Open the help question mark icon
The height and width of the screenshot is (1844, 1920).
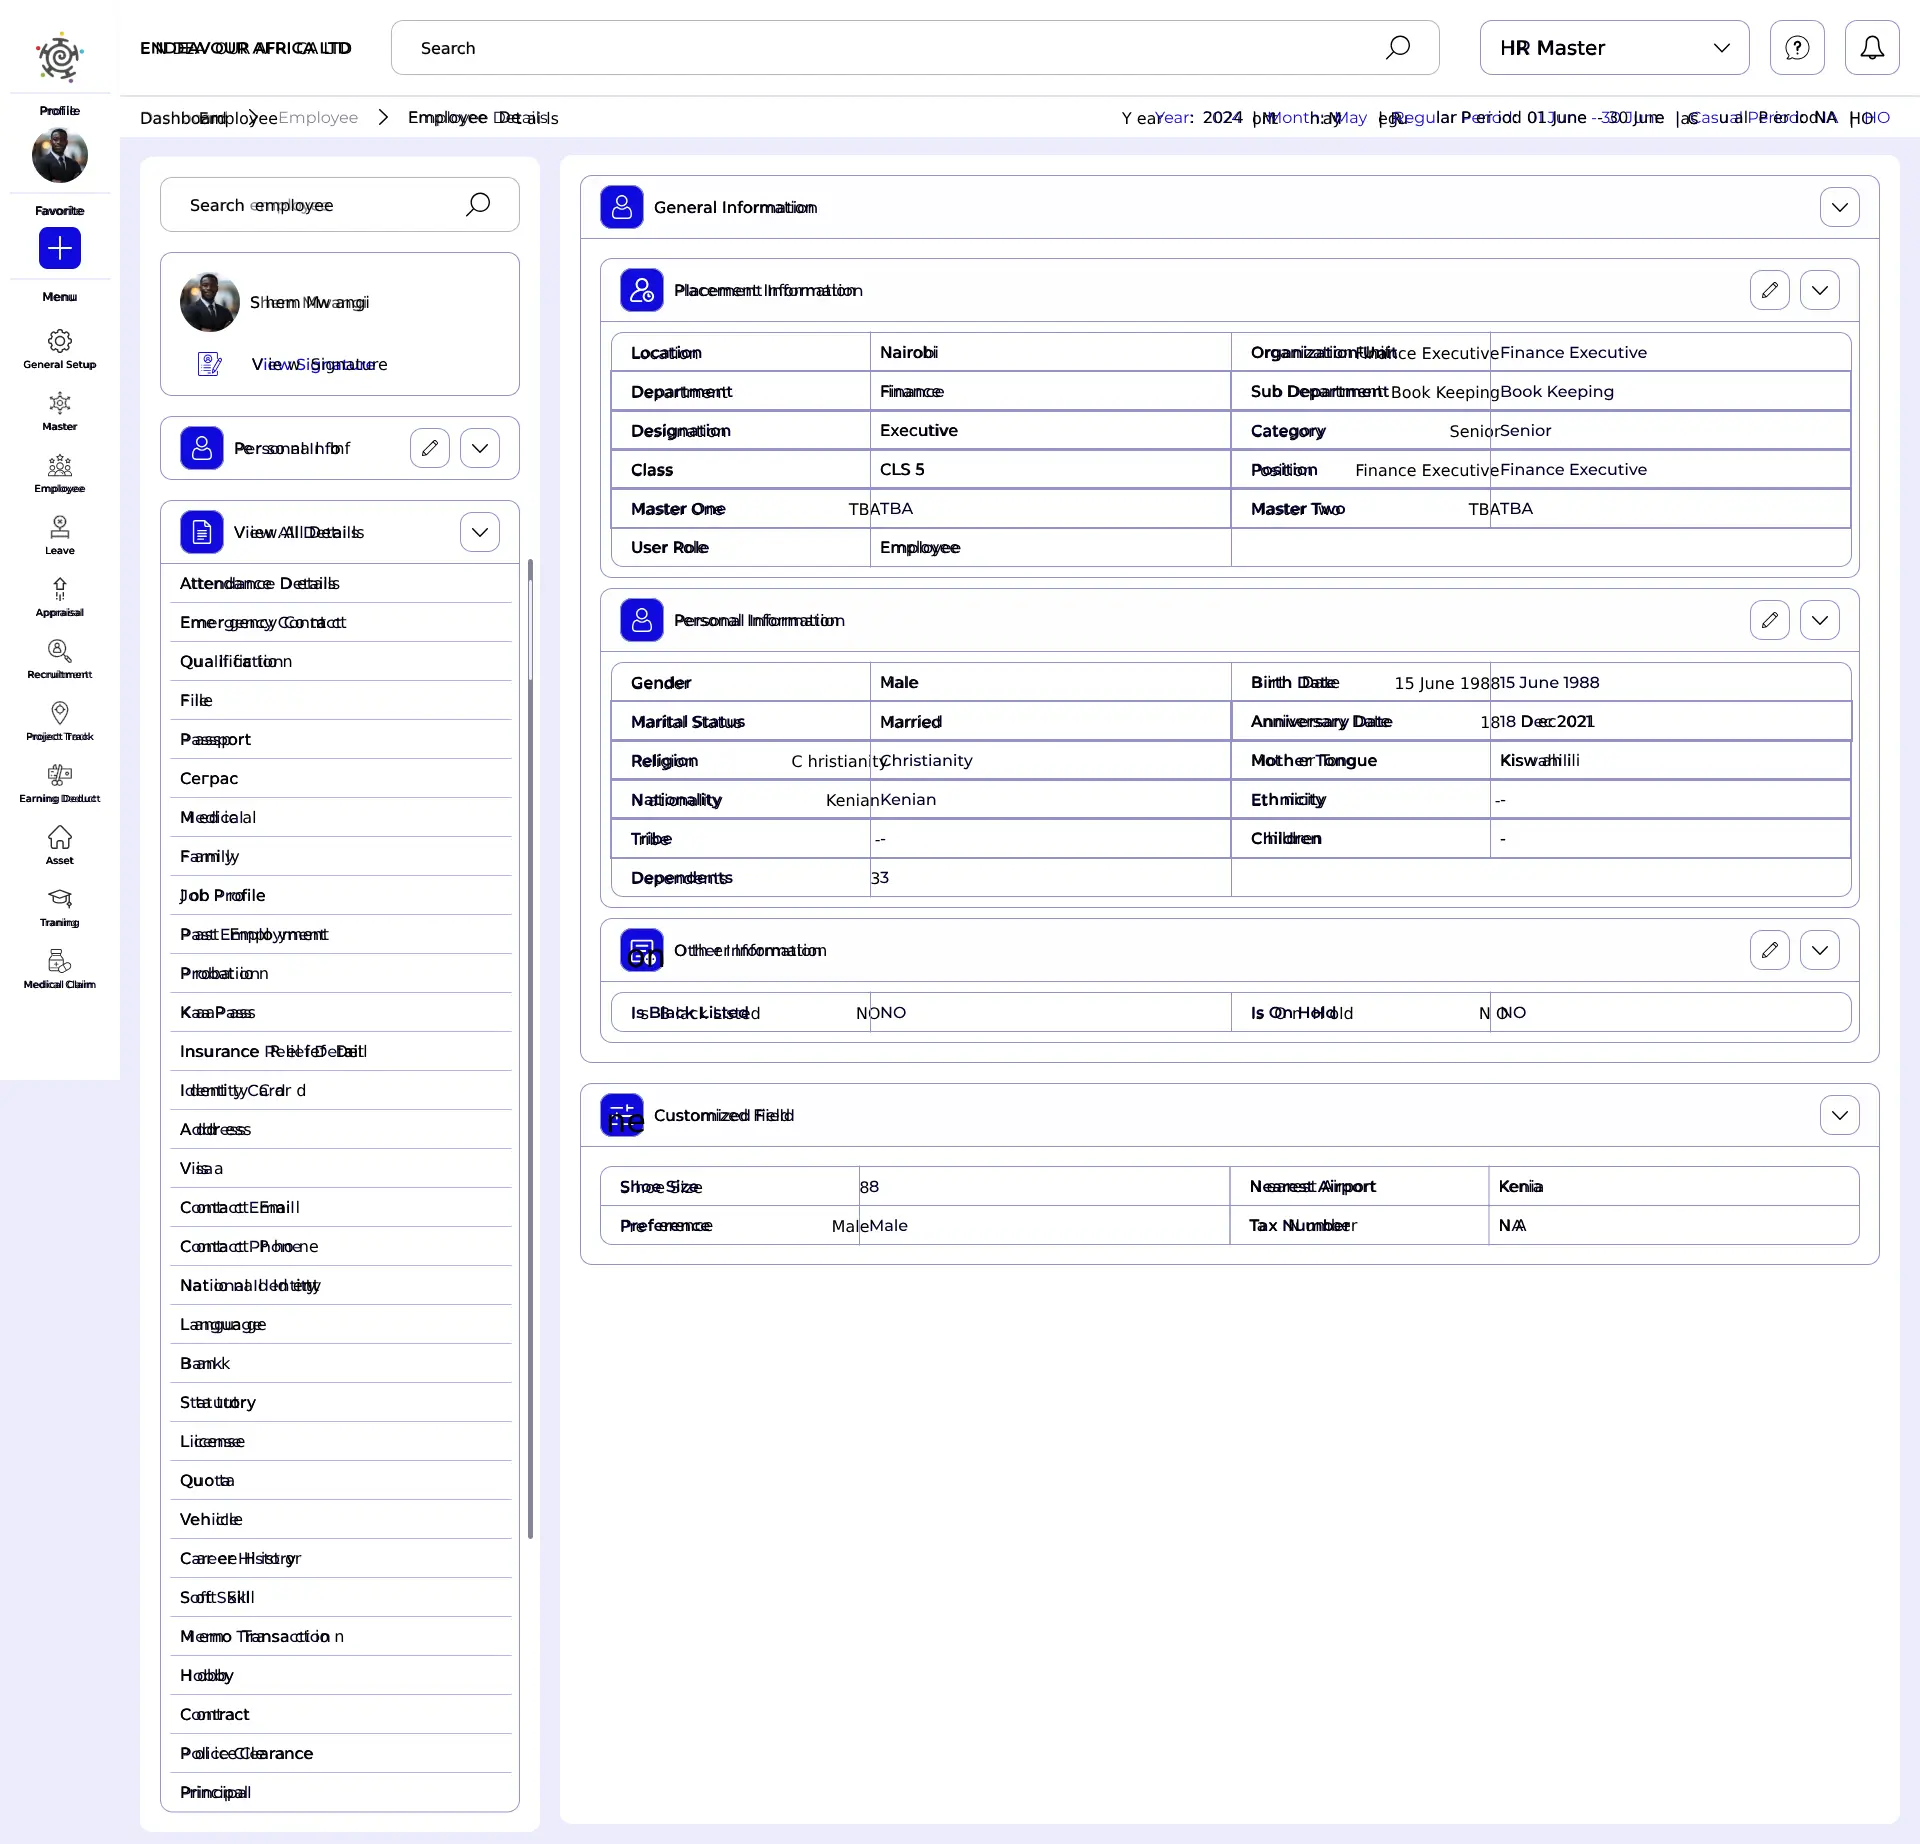(1796, 48)
